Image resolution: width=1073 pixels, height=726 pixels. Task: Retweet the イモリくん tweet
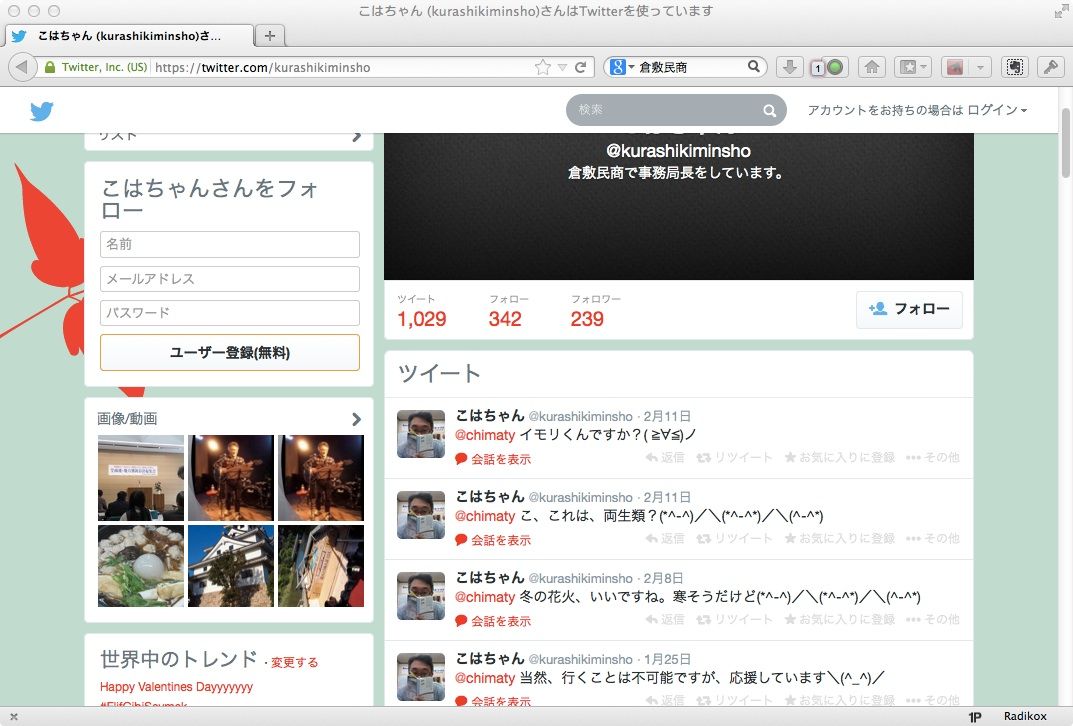tap(734, 457)
